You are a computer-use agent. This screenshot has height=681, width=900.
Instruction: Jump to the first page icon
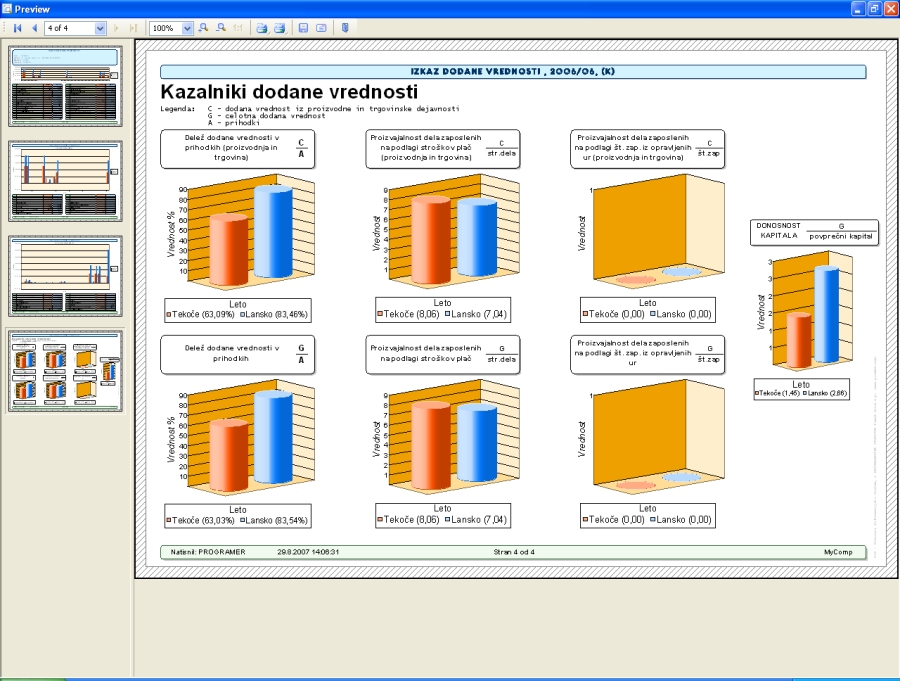[17, 29]
